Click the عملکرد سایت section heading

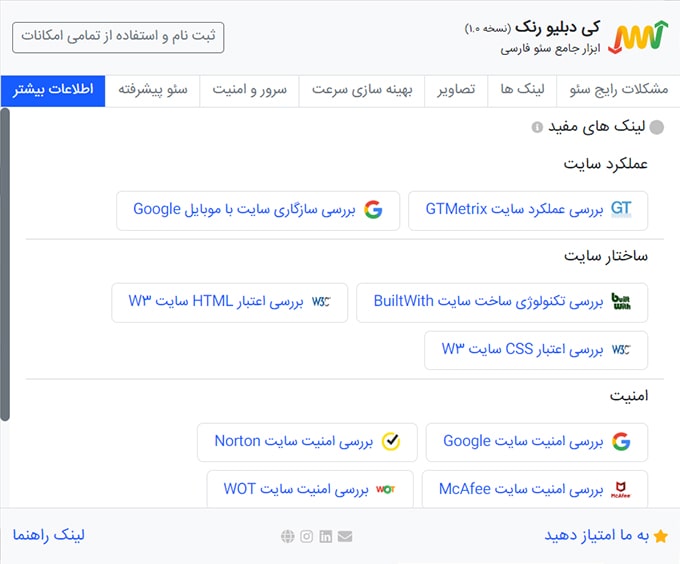click(x=605, y=164)
